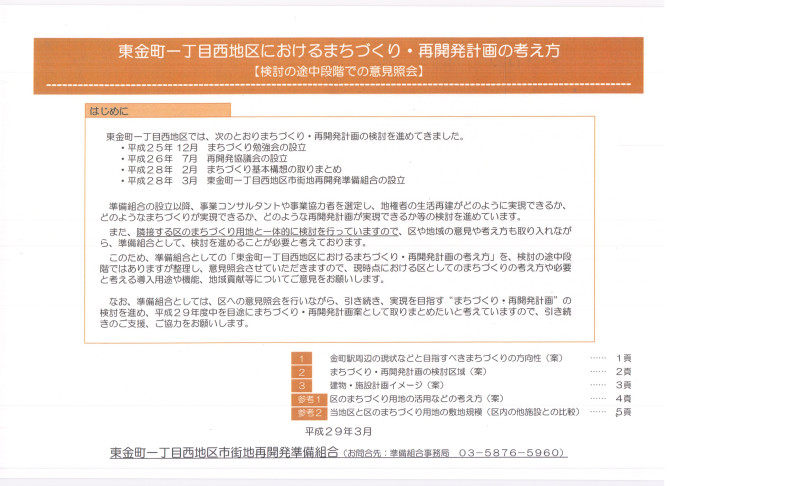800x486 pixels.
Task: Click the page number 4頁
Action: [623, 399]
